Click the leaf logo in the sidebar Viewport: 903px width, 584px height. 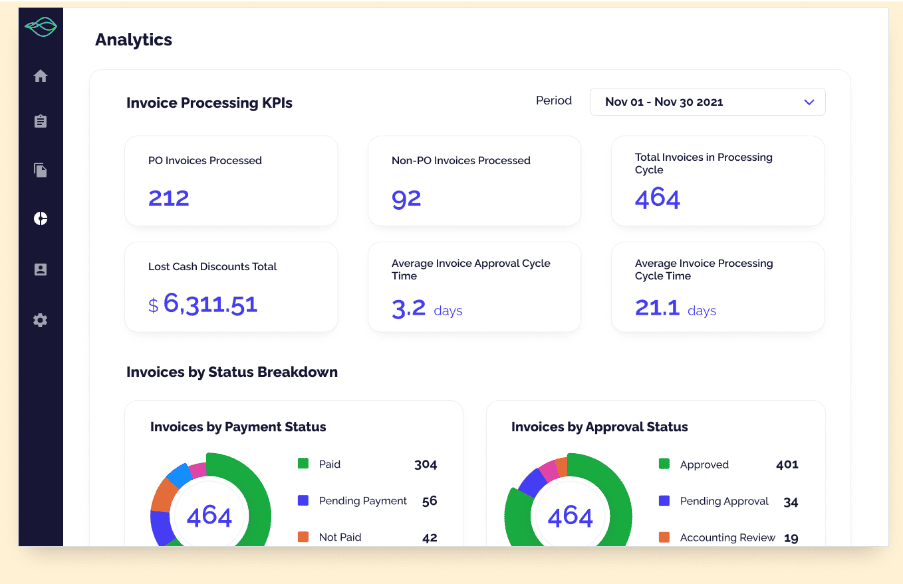[x=41, y=27]
